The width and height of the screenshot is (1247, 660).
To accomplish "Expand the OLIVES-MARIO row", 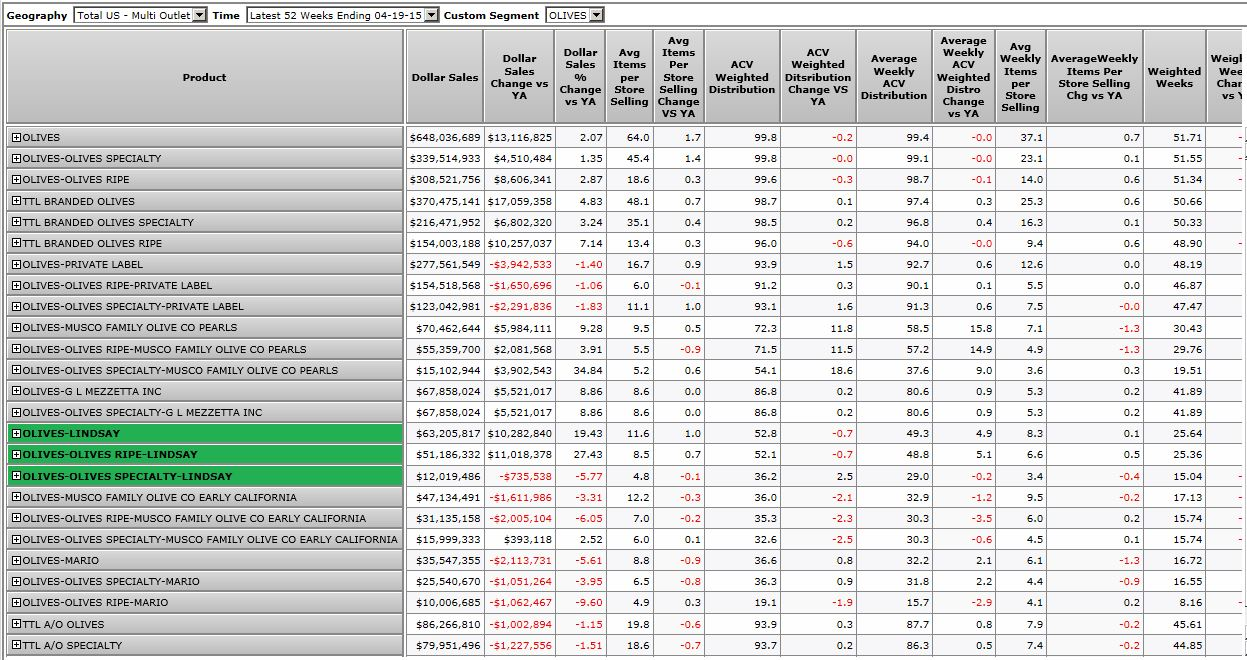I will [x=16, y=560].
